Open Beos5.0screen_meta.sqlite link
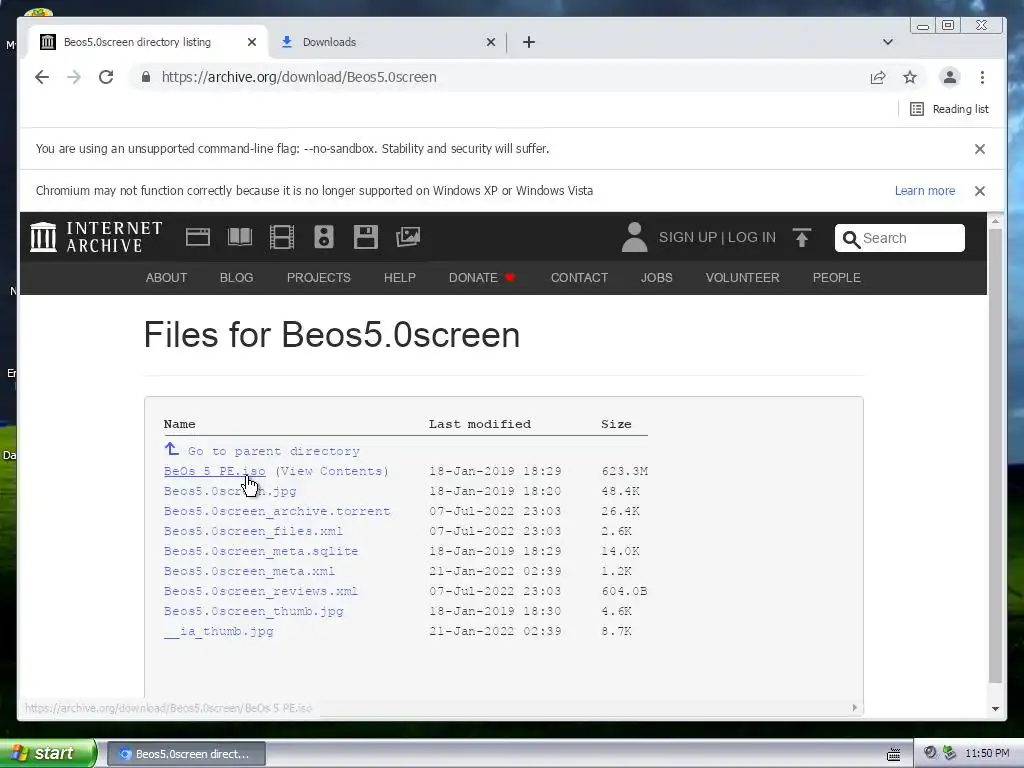 click(x=261, y=551)
